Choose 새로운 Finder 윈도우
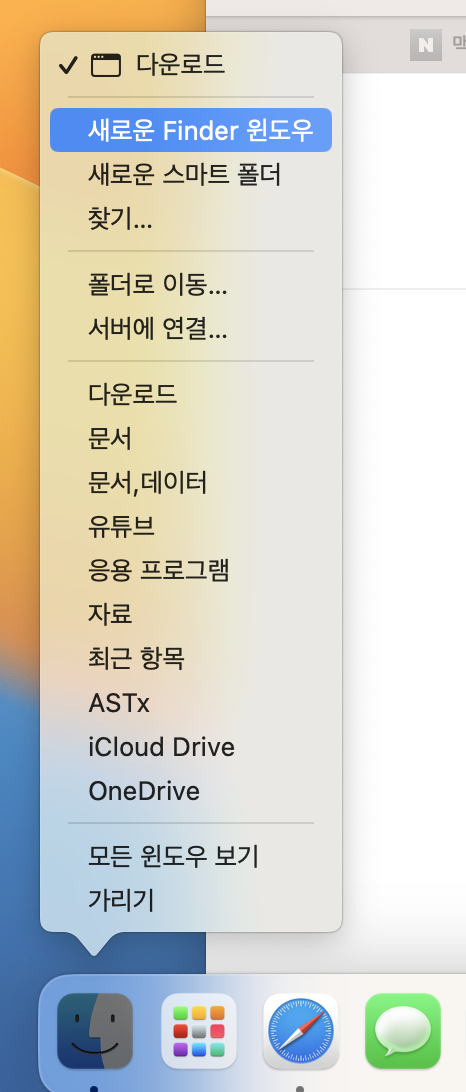The image size is (466, 1092). click(191, 130)
